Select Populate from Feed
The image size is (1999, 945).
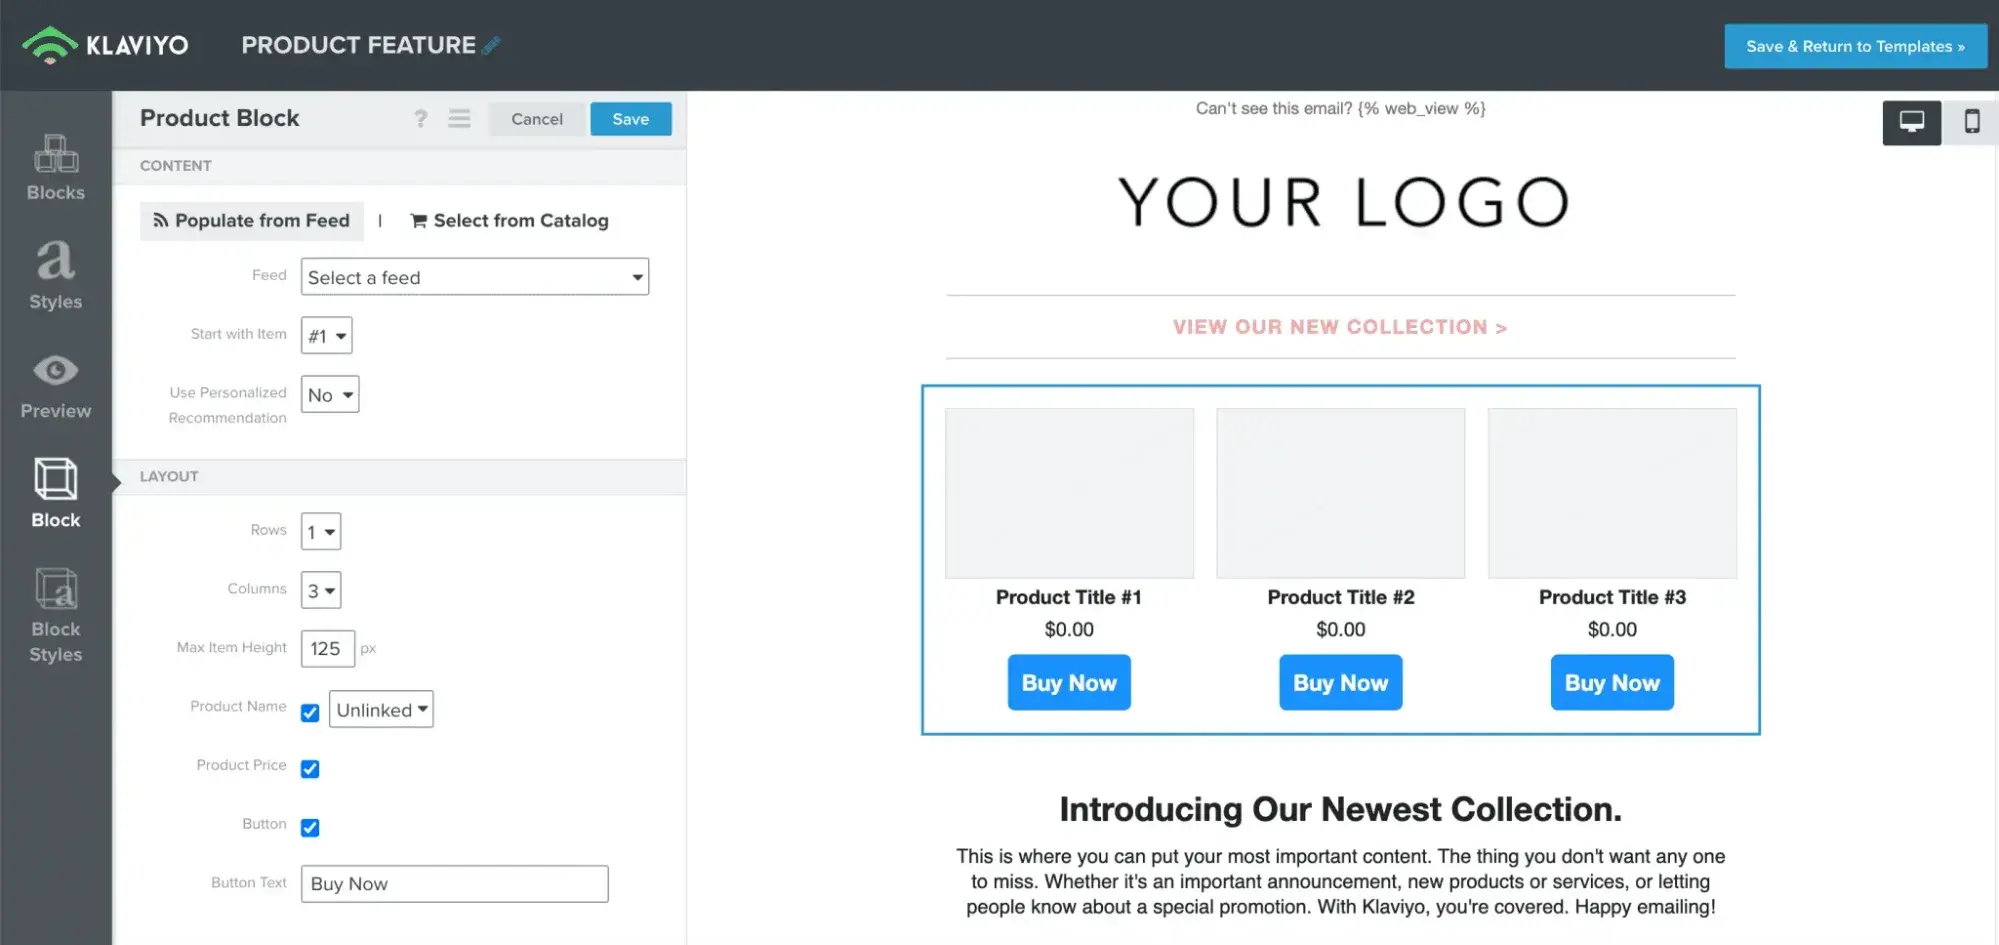[251, 220]
